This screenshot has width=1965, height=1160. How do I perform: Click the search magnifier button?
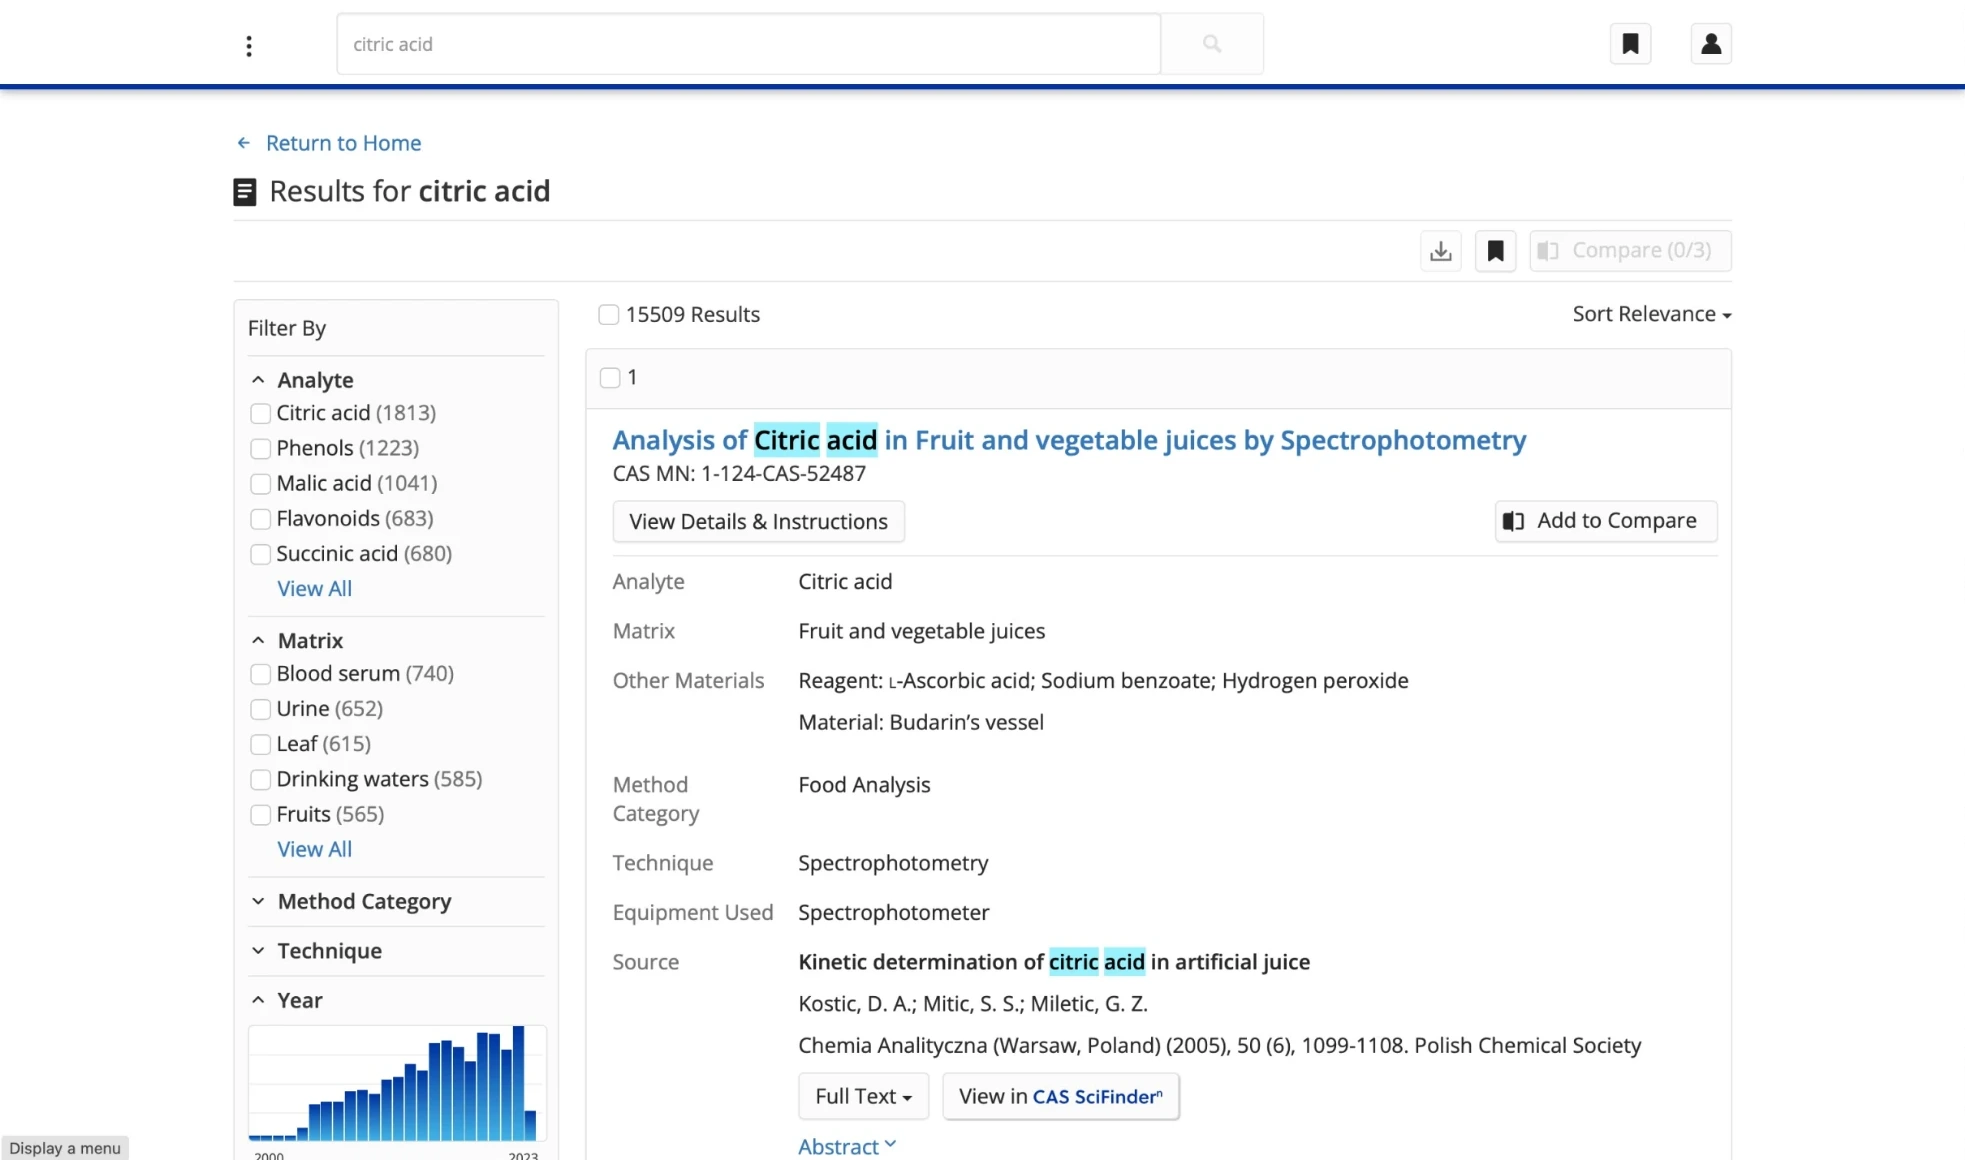pos(1212,44)
